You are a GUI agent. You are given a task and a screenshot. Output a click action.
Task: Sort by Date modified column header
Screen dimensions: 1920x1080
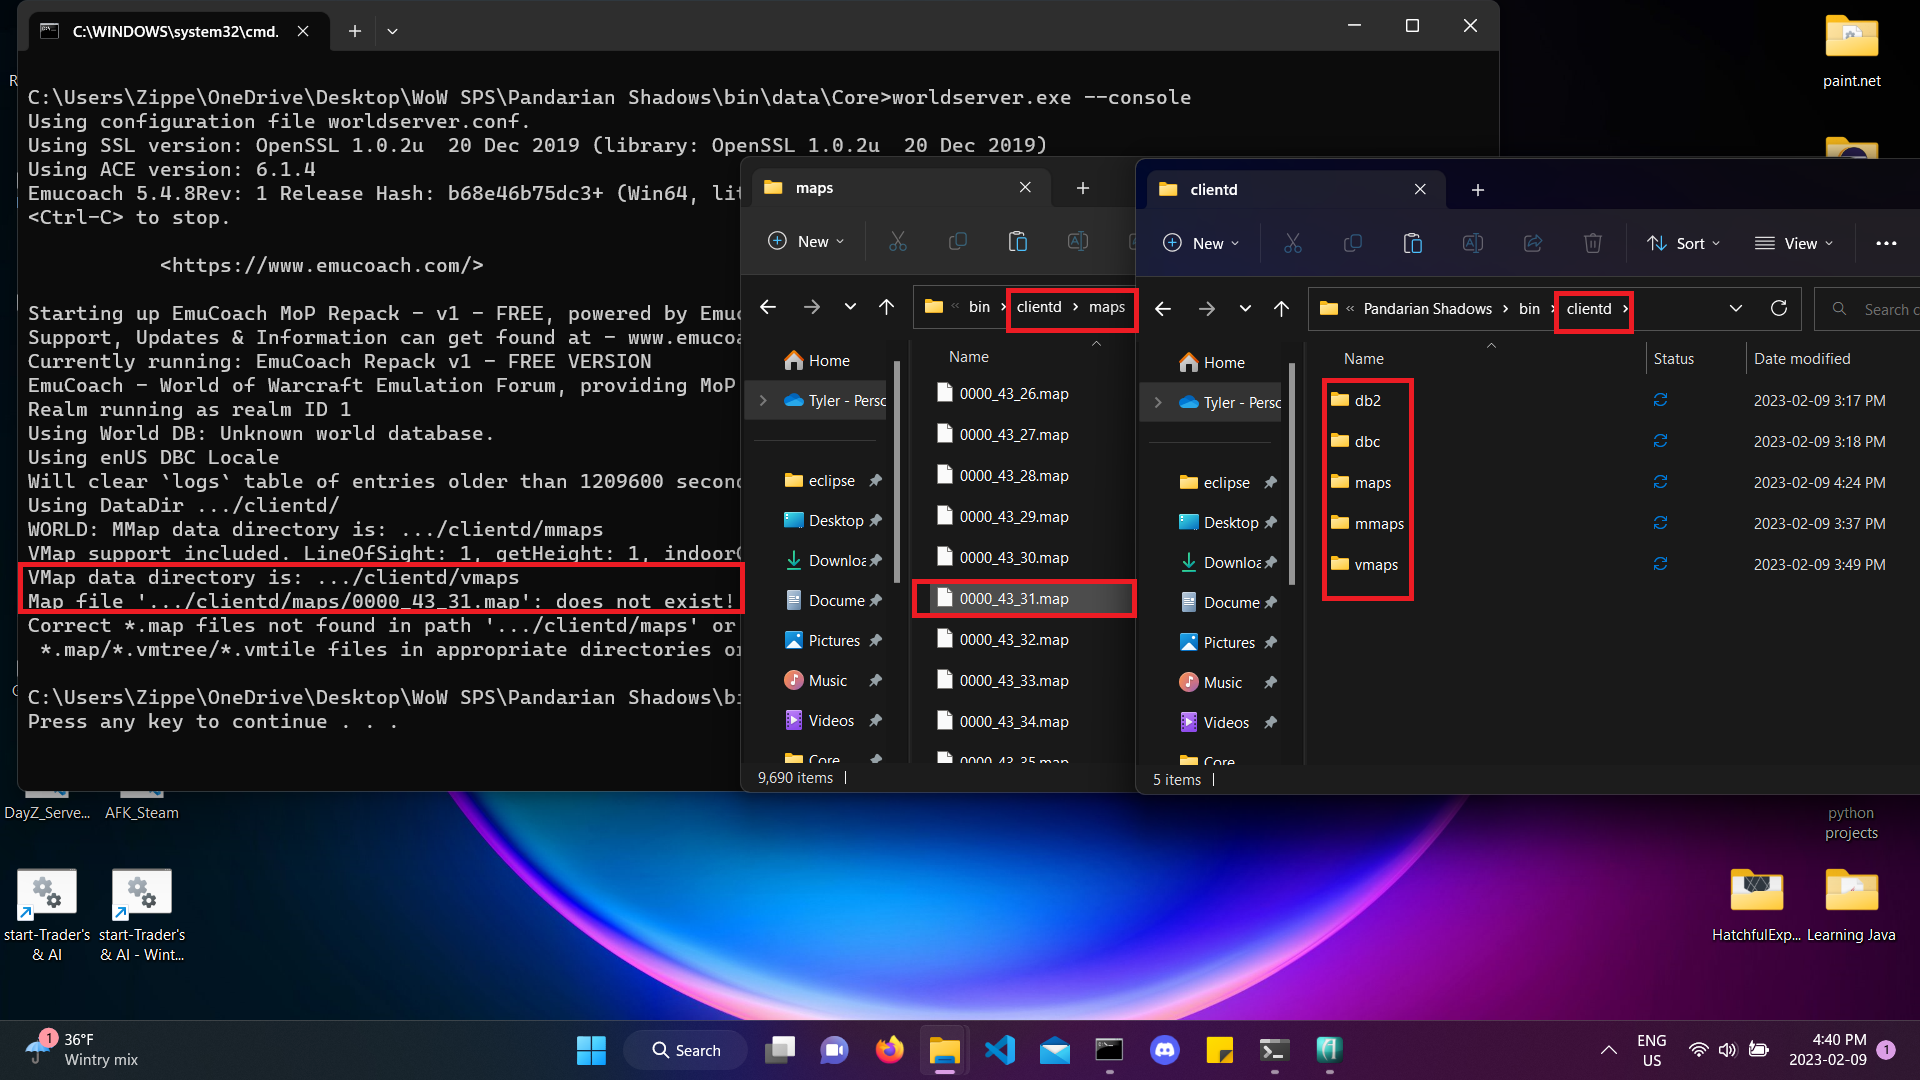[1802, 358]
